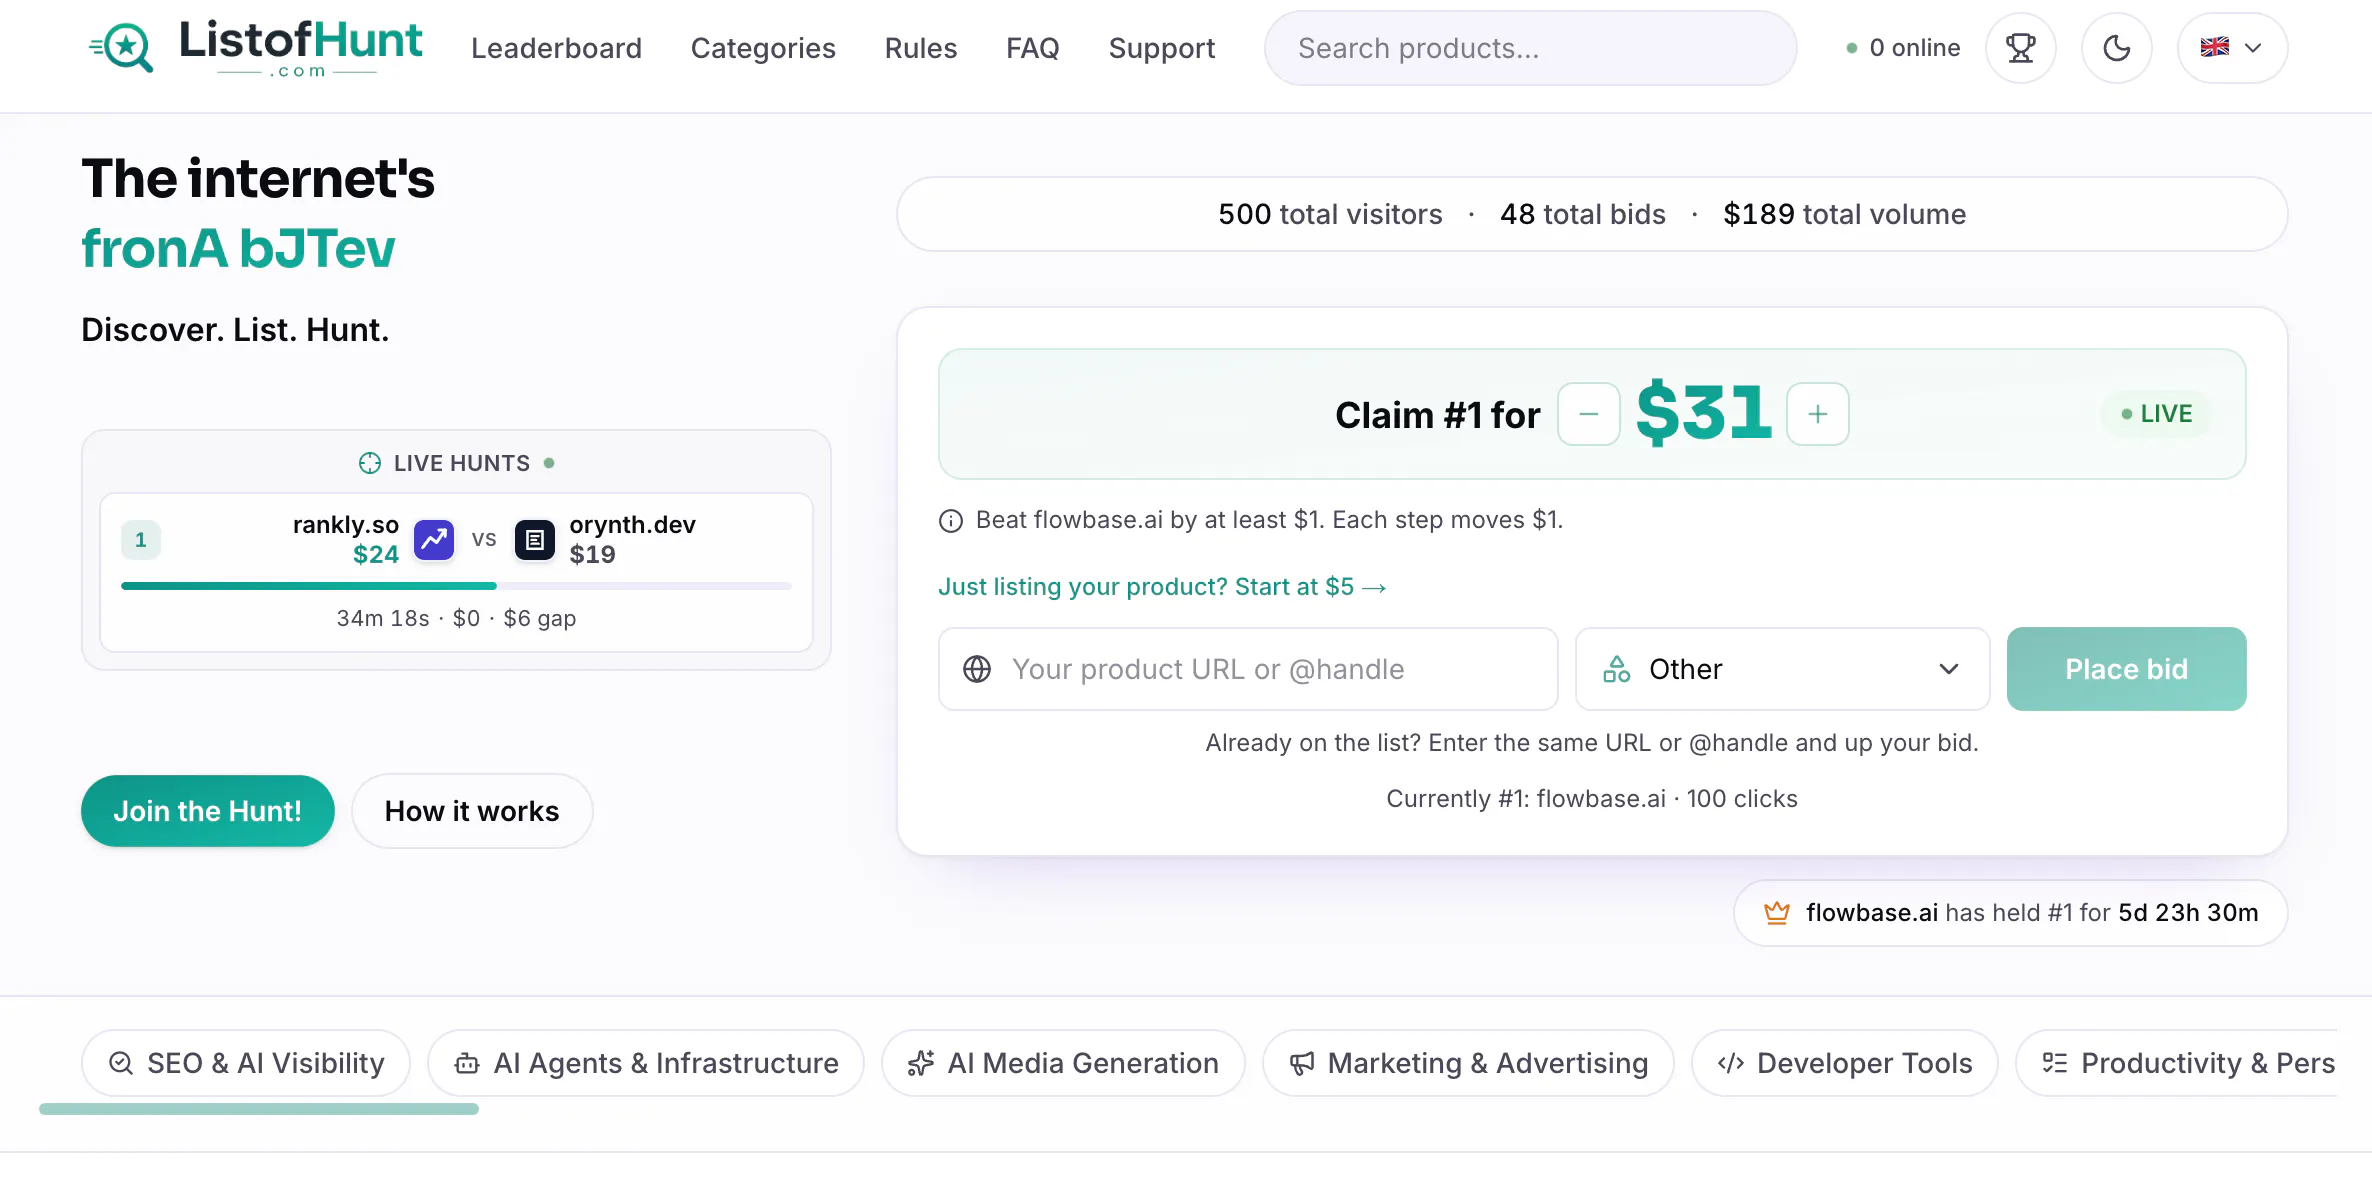The height and width of the screenshot is (1200, 2372).
Task: Click the $24 rankly.so bid value
Action: [376, 554]
